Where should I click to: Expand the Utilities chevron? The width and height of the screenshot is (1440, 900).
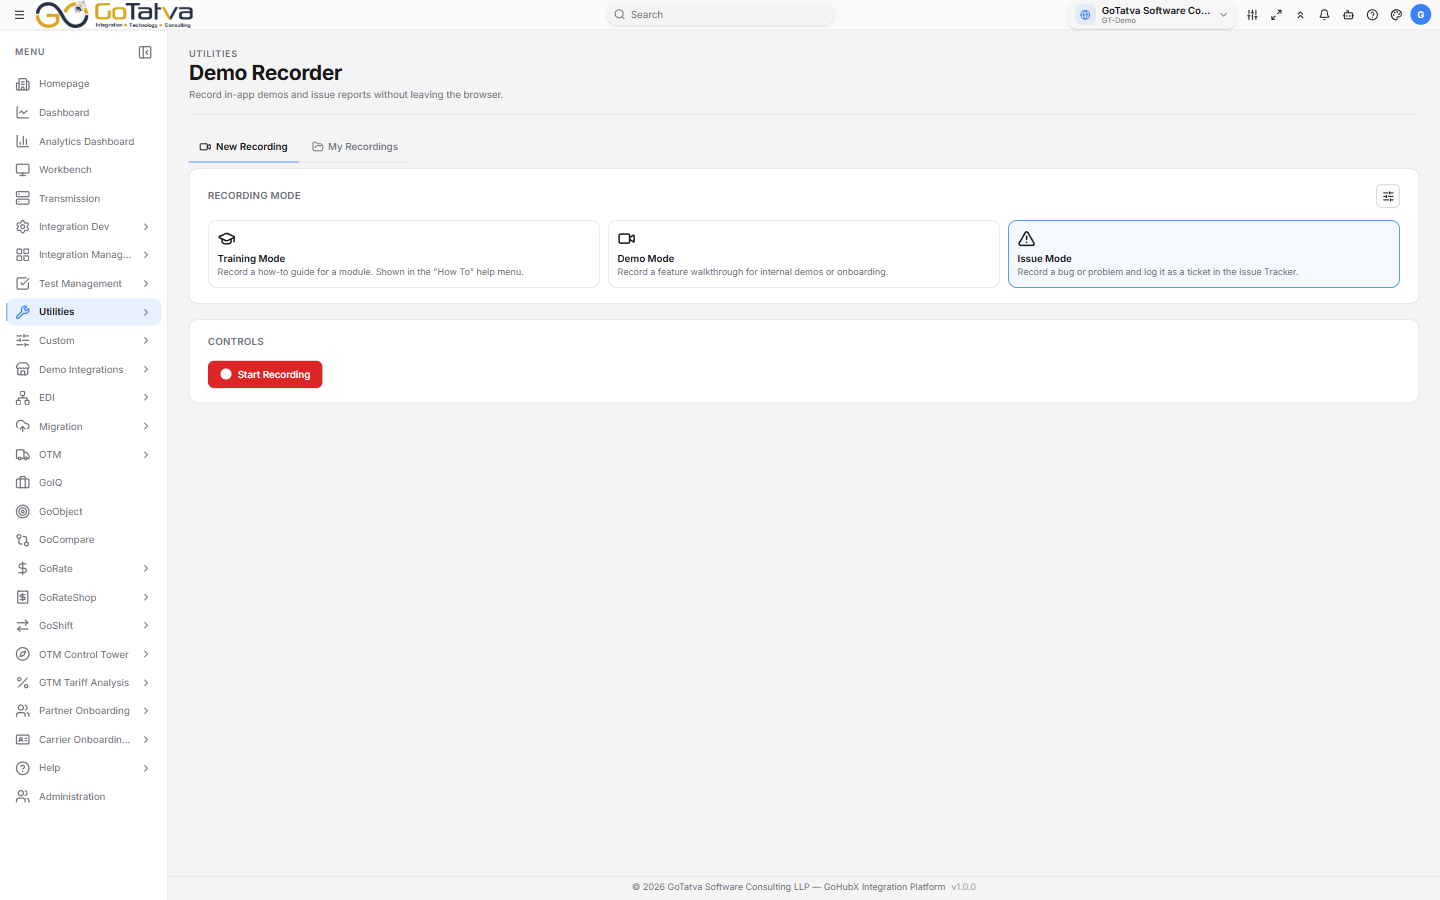146,312
